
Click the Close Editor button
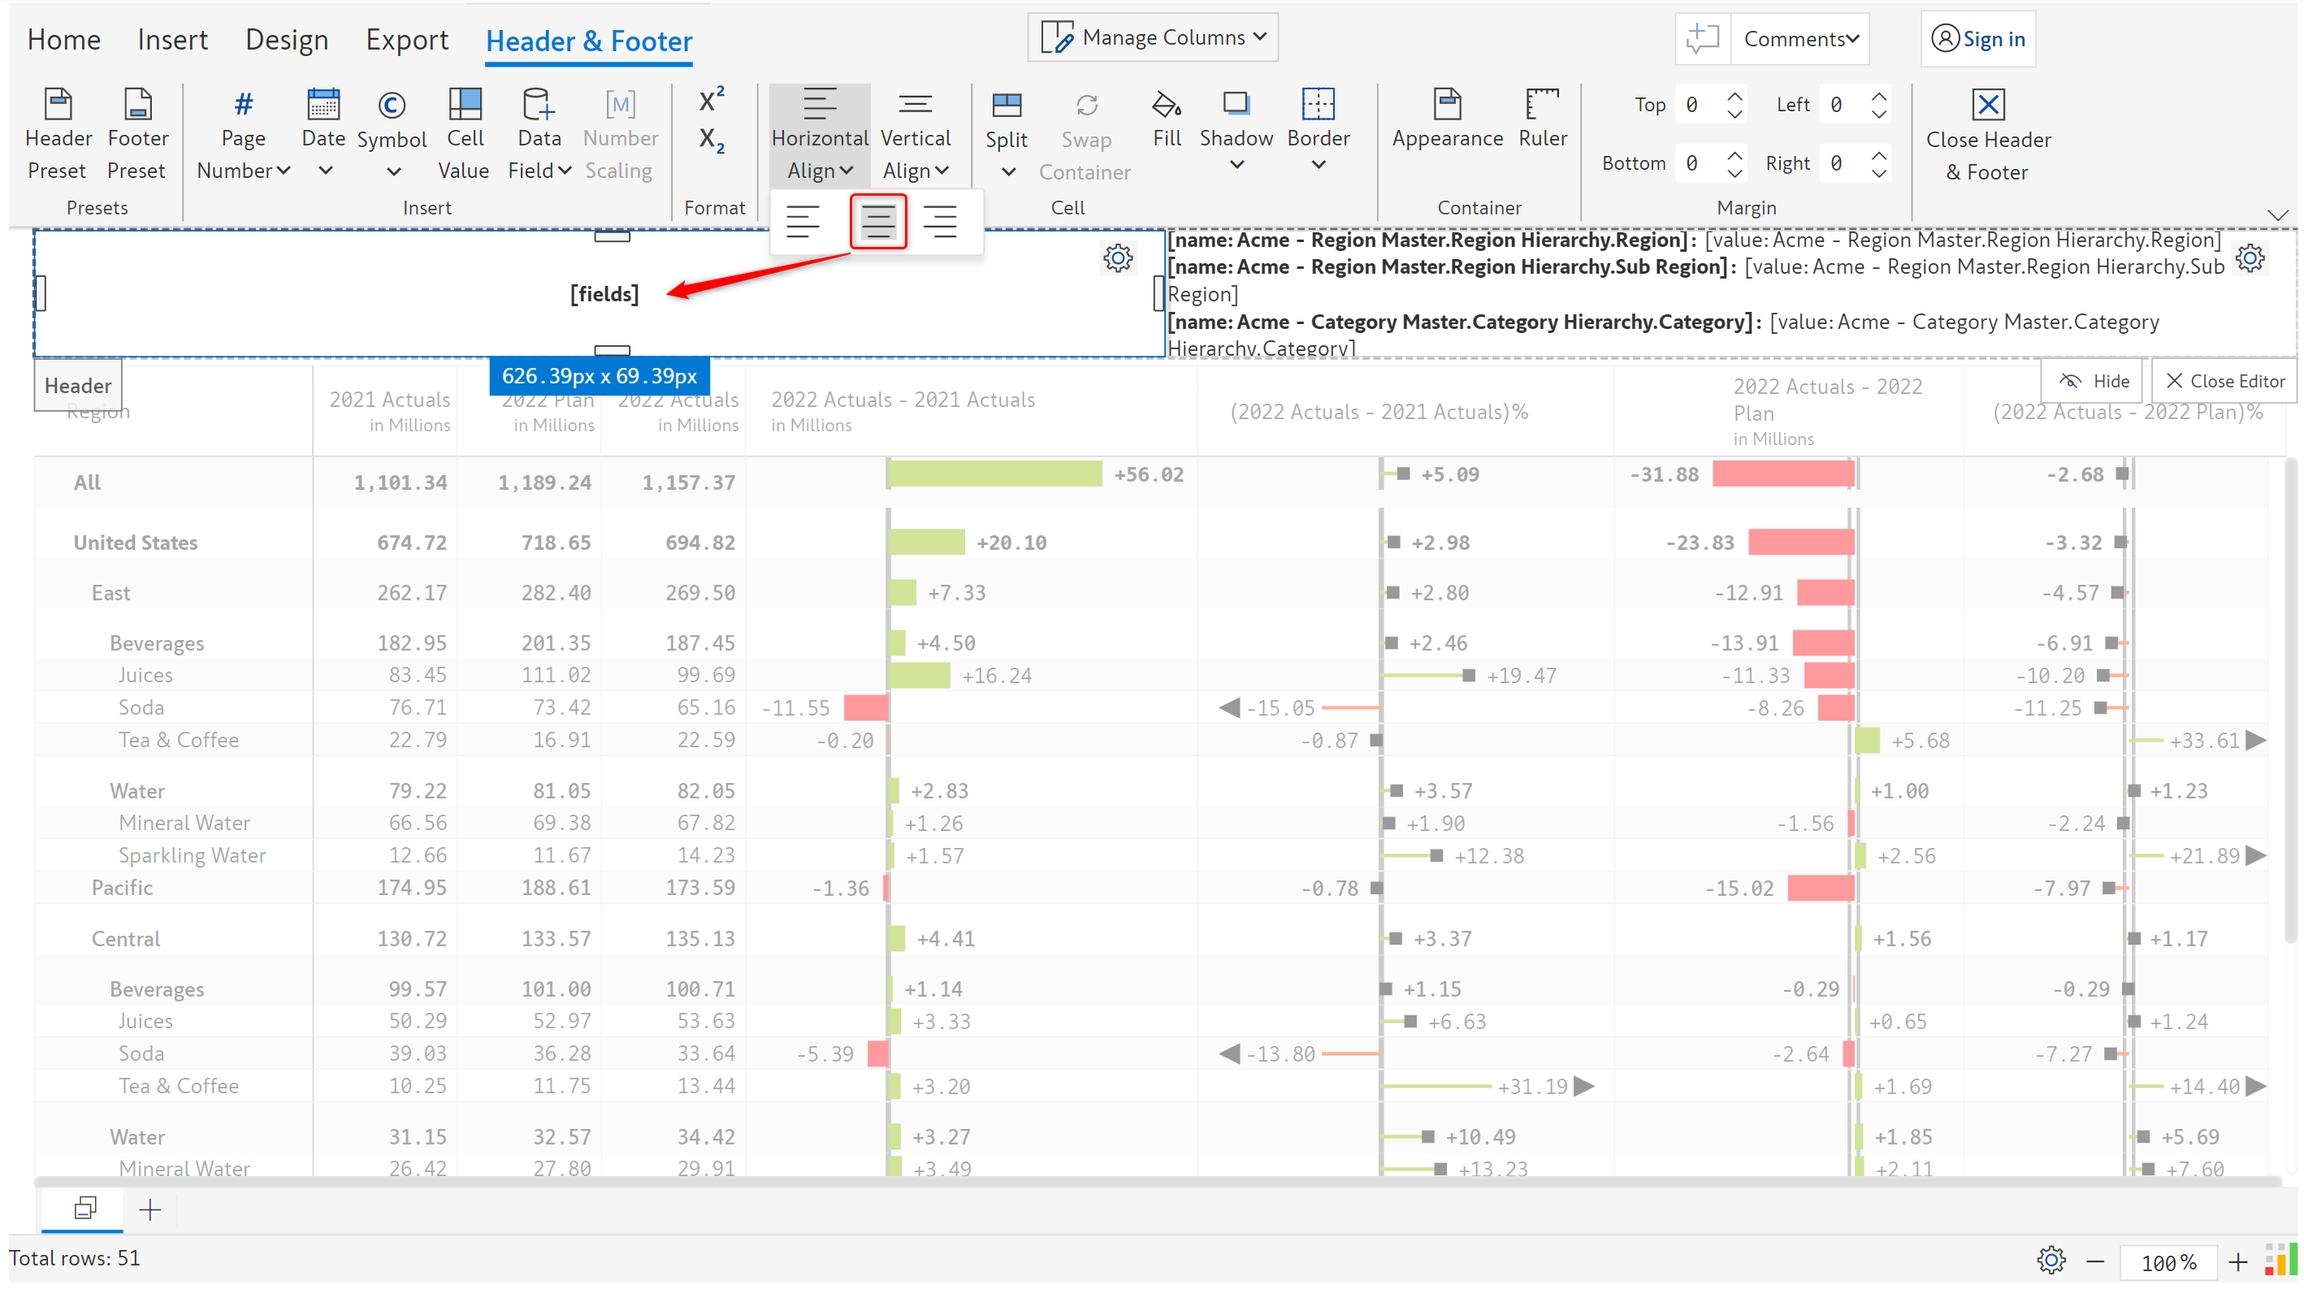click(x=2225, y=381)
